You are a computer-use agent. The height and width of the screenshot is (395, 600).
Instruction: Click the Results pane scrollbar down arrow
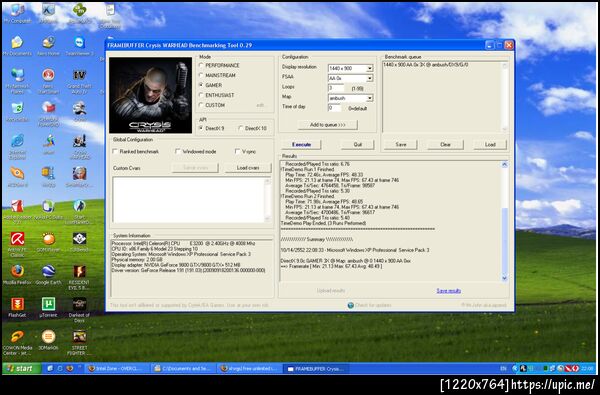[504, 278]
